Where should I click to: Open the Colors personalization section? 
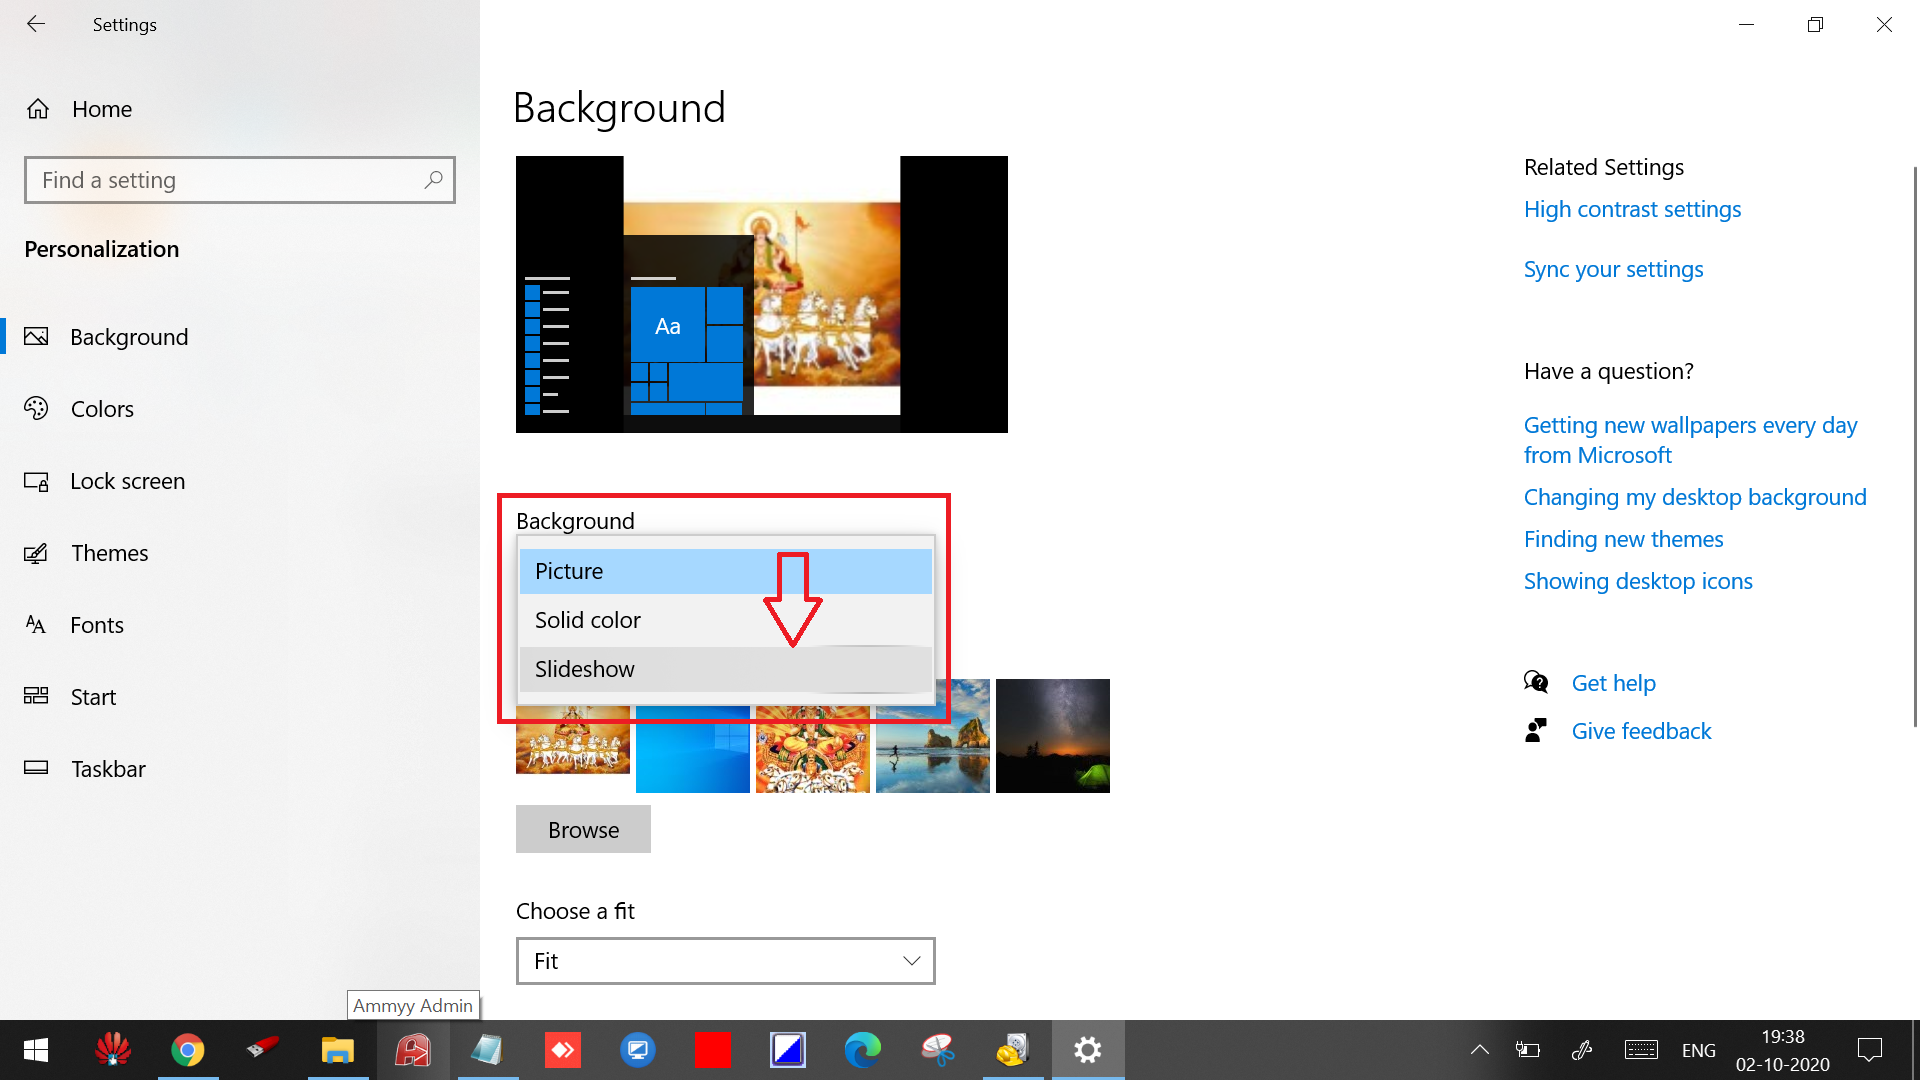pyautogui.click(x=101, y=409)
